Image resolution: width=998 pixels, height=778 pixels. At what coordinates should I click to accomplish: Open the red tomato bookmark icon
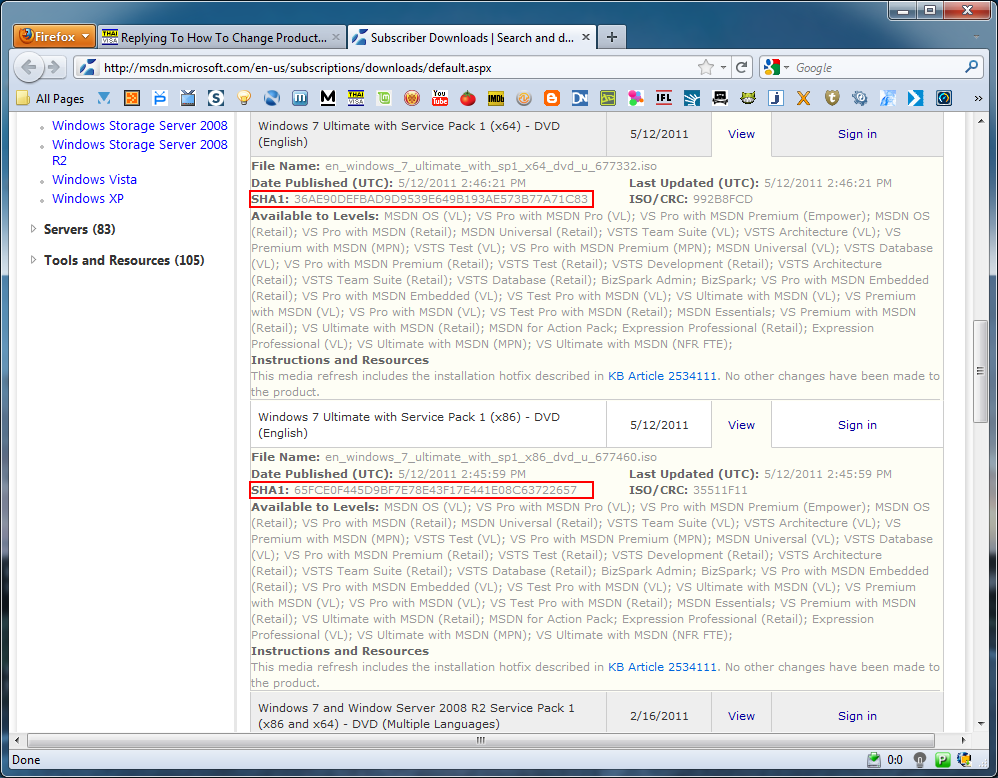click(x=468, y=98)
